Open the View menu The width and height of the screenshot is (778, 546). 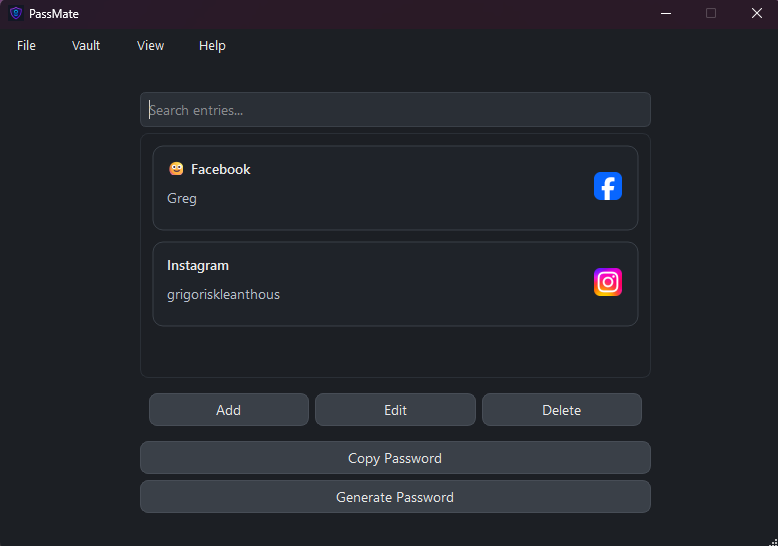[151, 46]
